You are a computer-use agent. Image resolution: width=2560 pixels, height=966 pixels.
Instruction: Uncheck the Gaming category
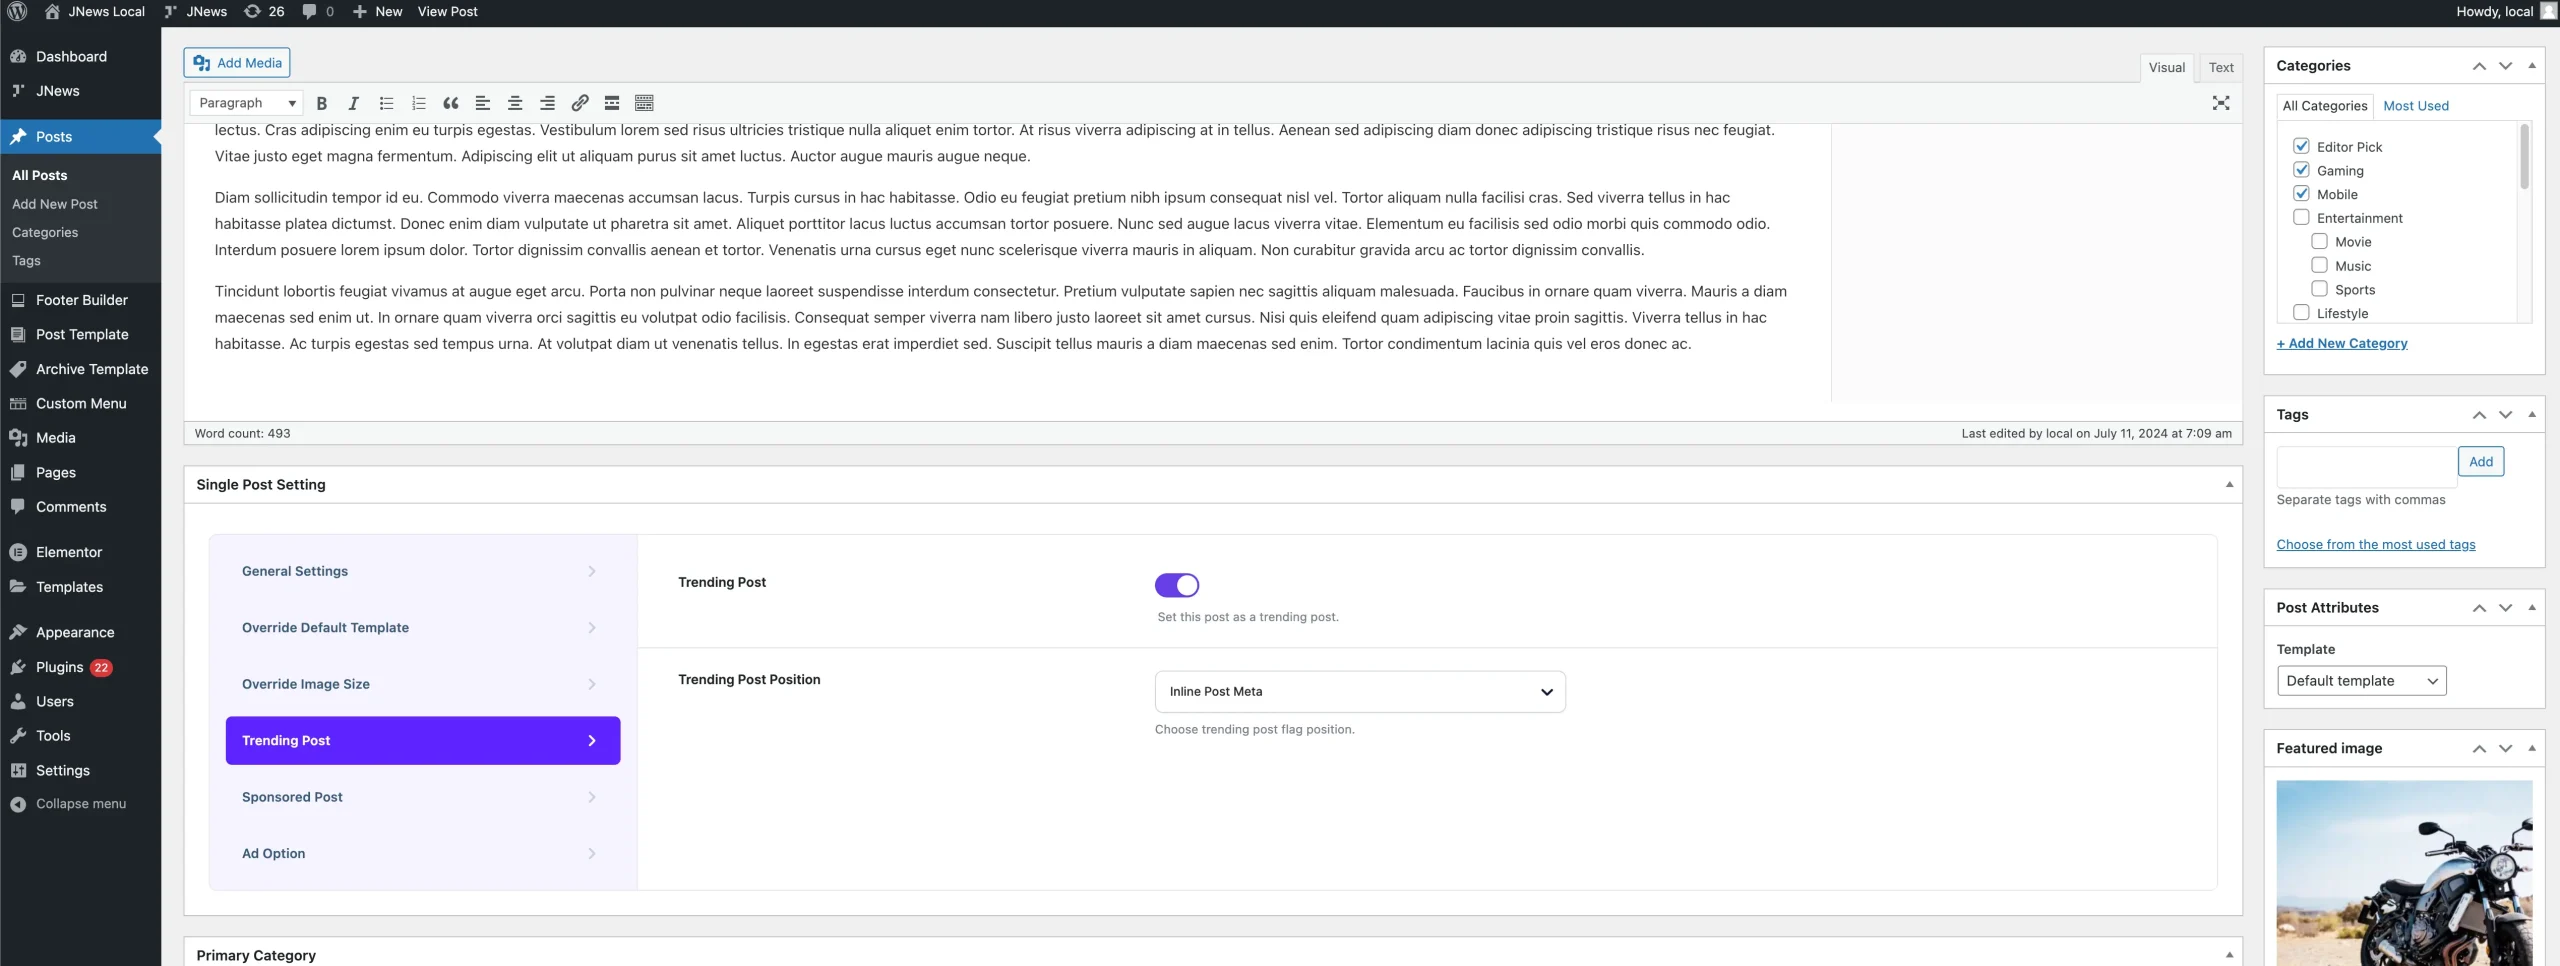point(2301,170)
